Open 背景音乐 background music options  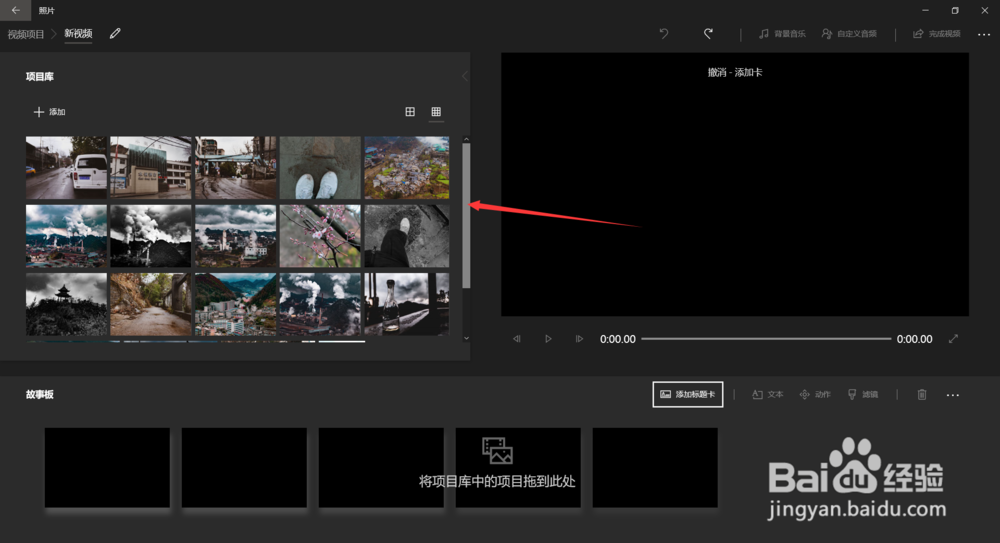pos(782,34)
